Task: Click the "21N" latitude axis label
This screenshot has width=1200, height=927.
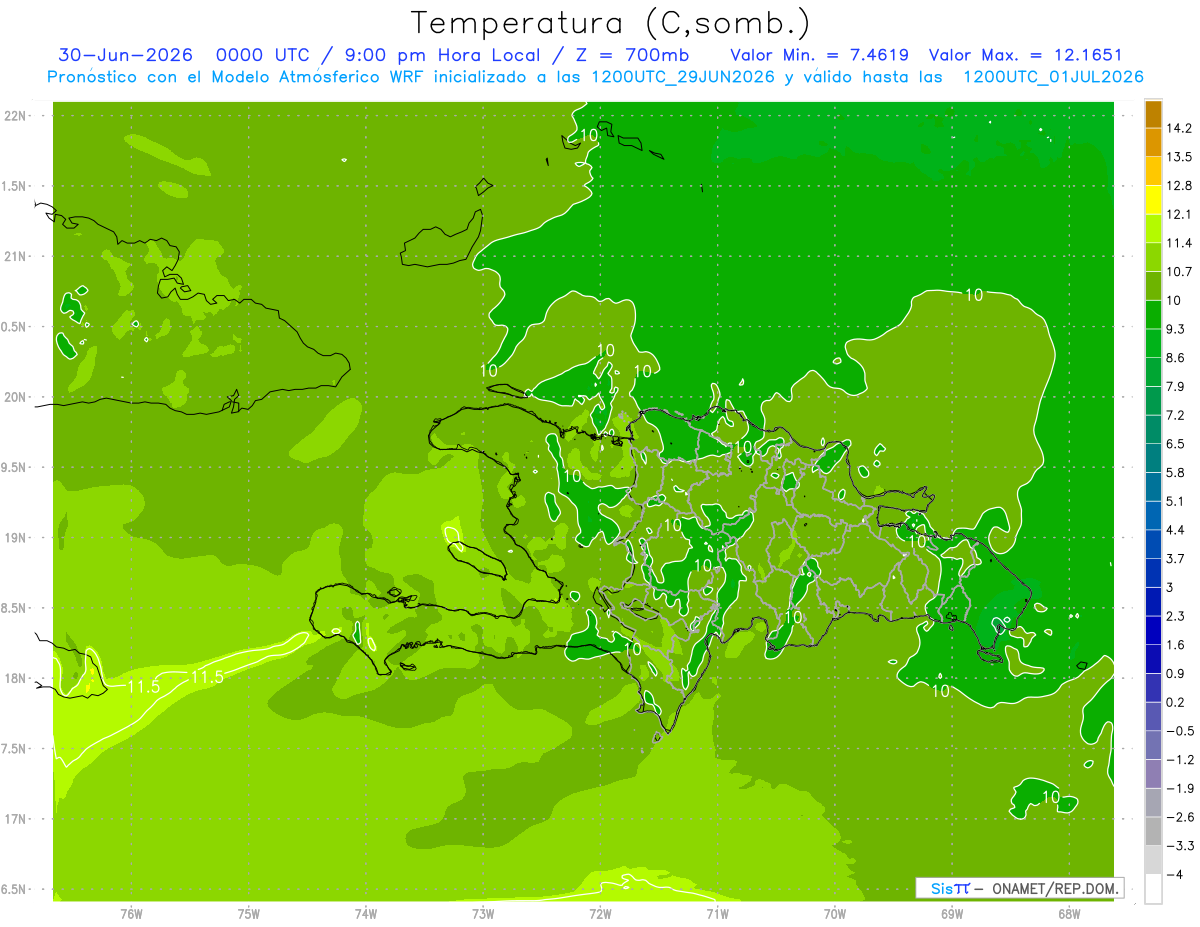Action: tap(16, 257)
